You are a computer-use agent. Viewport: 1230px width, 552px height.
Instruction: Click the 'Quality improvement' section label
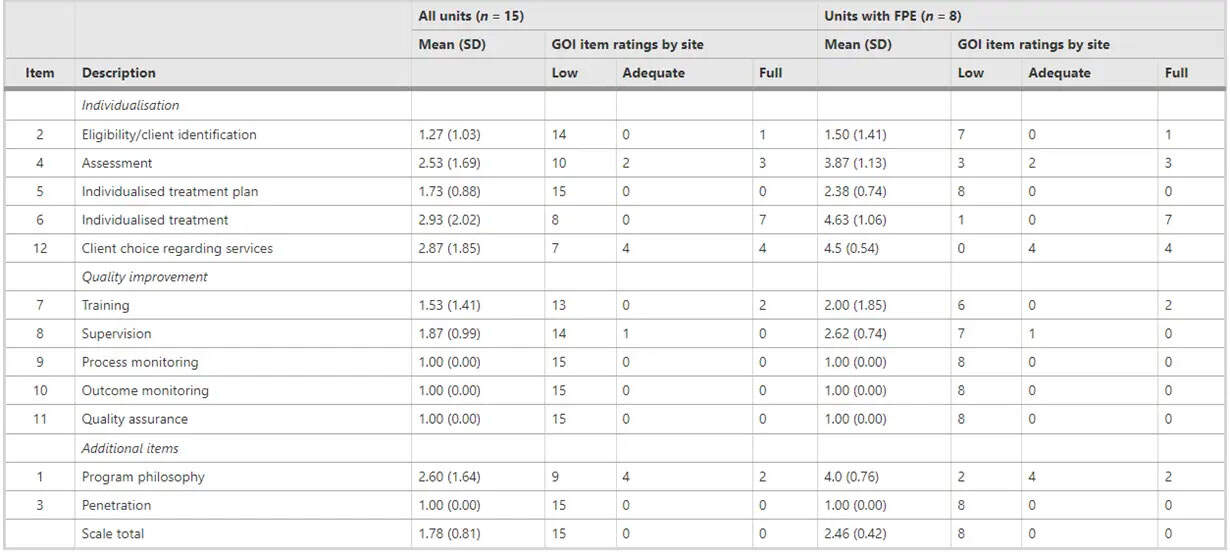point(145,277)
